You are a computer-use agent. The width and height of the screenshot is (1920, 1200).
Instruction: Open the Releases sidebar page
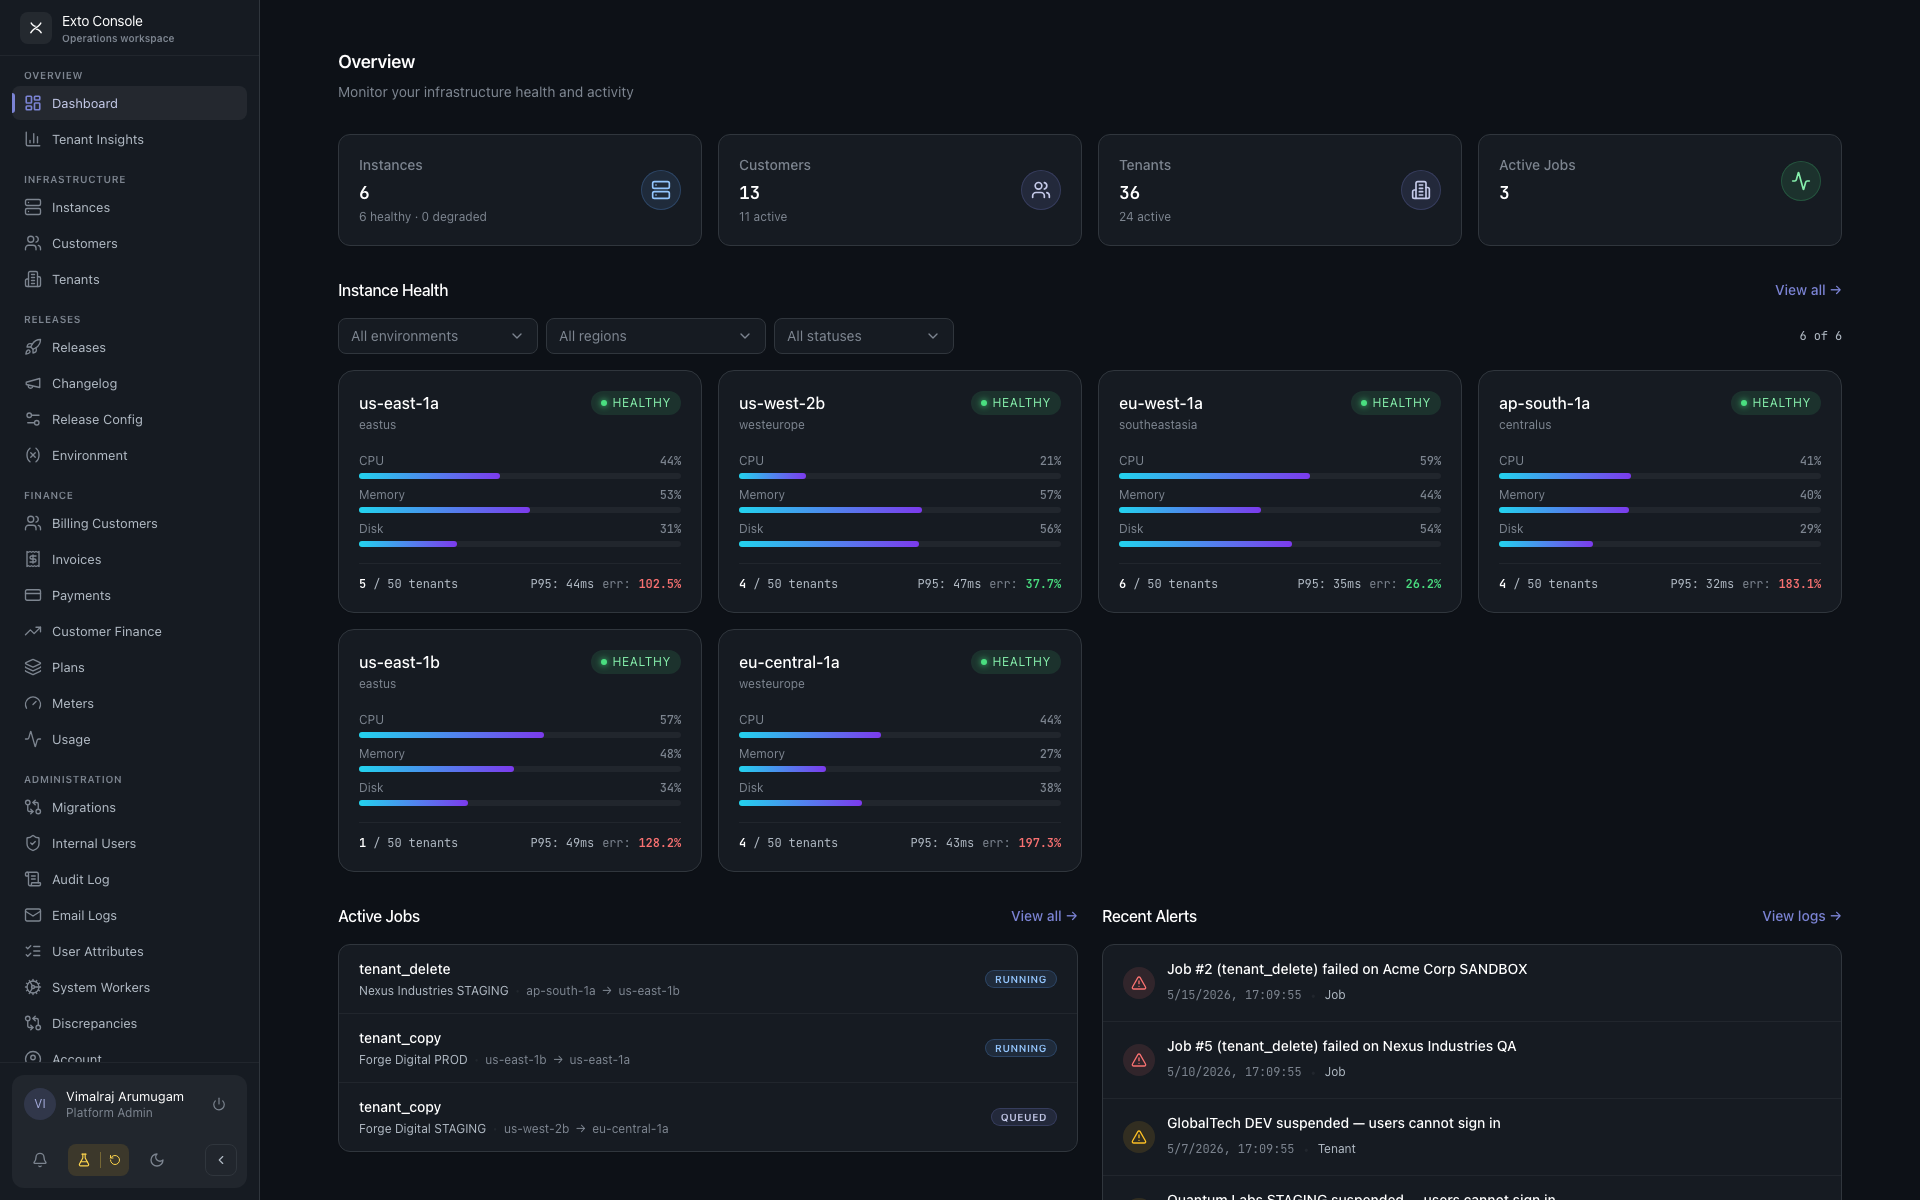coord(129,347)
